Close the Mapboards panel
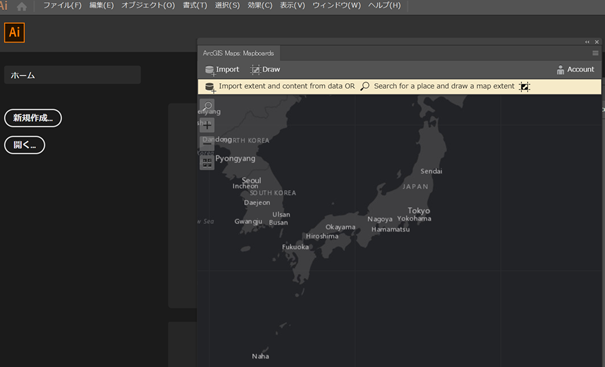This screenshot has width=605, height=367. [597, 42]
